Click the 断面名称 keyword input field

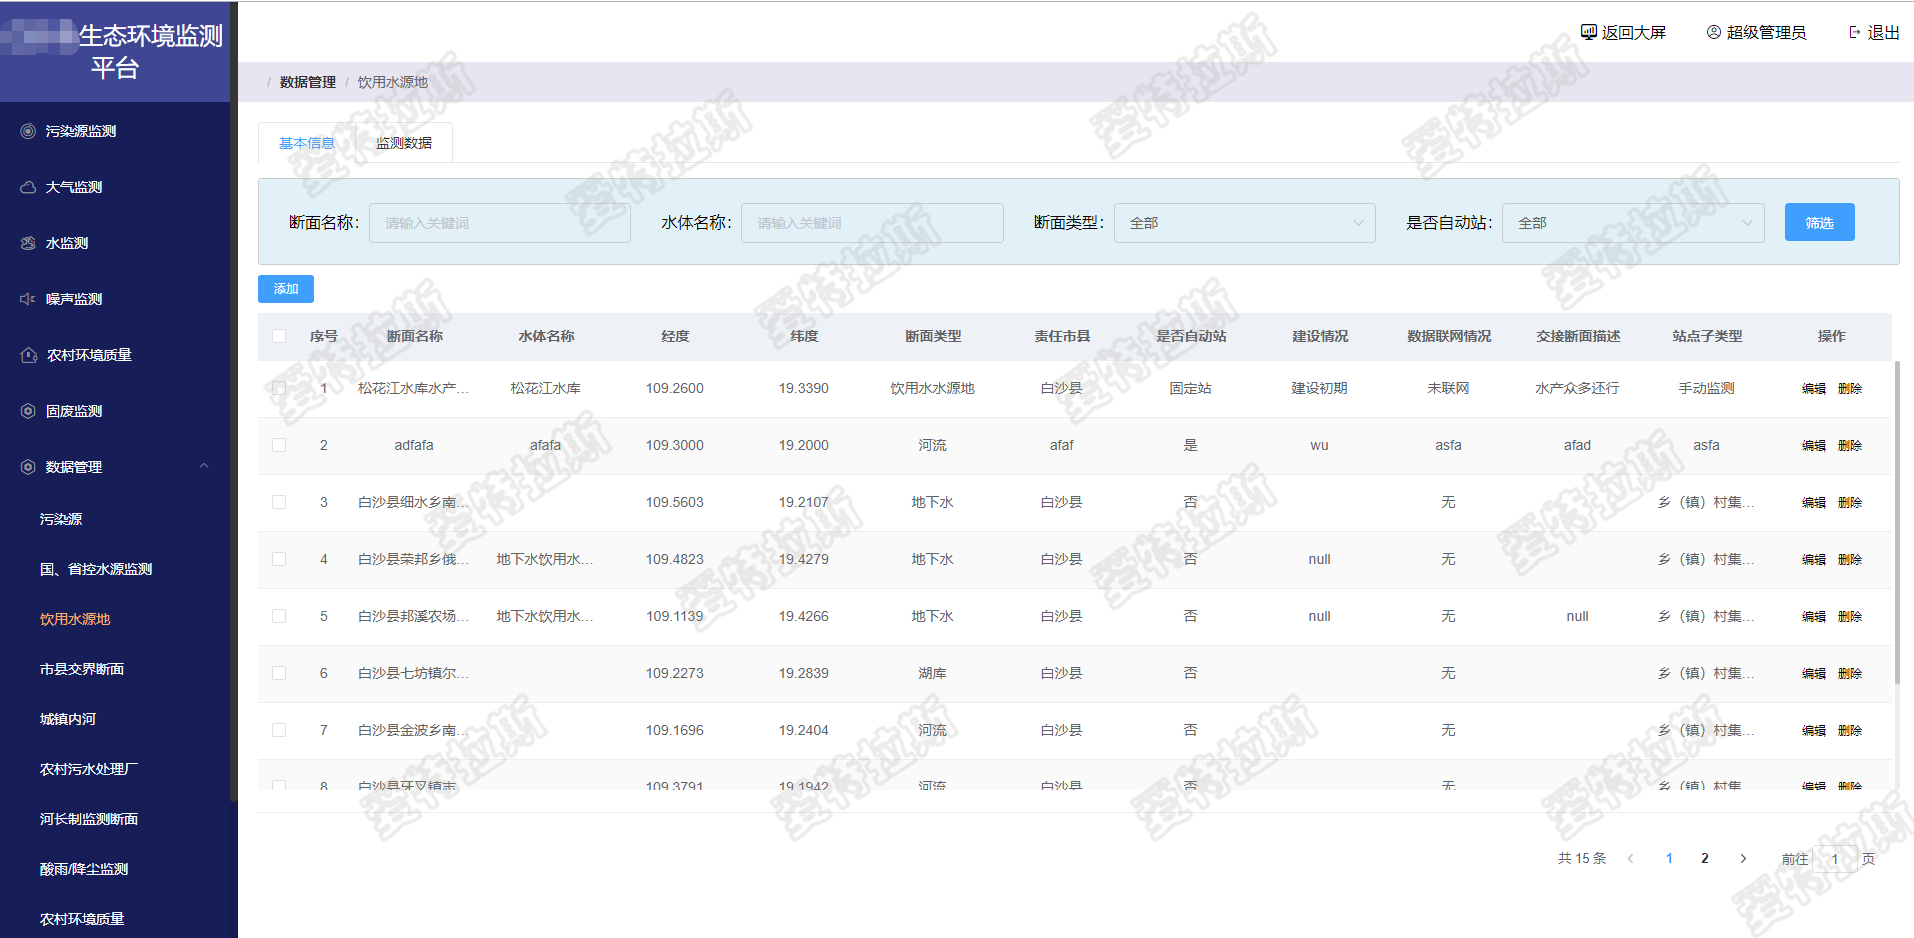pos(499,223)
